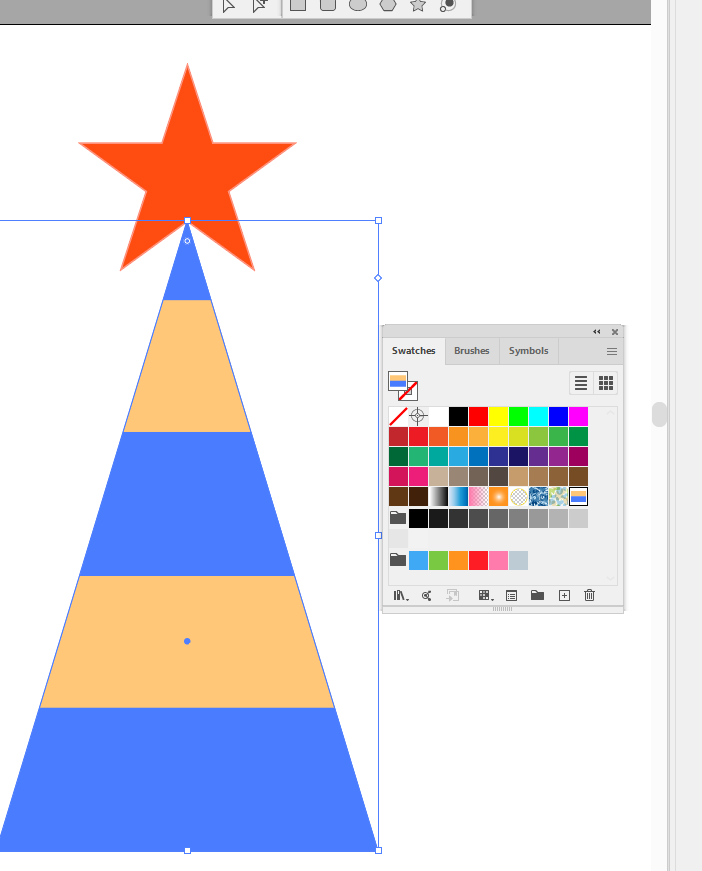Open Swatch Options
The image size is (702, 871).
[512, 595]
